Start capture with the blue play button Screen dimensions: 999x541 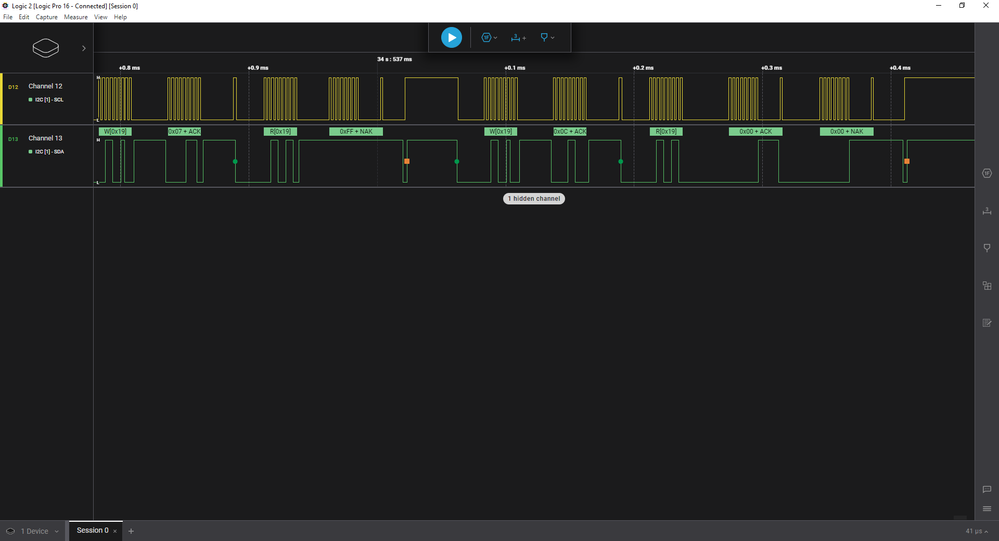click(x=451, y=38)
